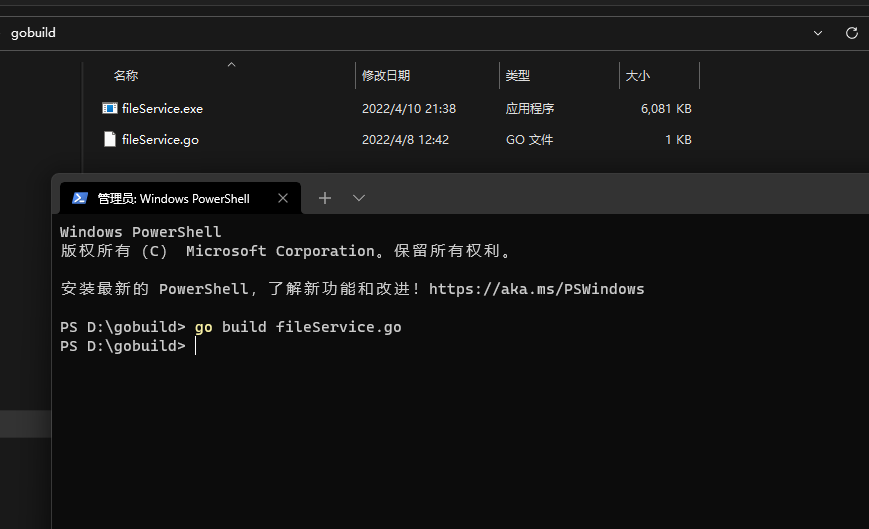Sort files by 类型 column header
The width and height of the screenshot is (869, 529).
tap(518, 76)
